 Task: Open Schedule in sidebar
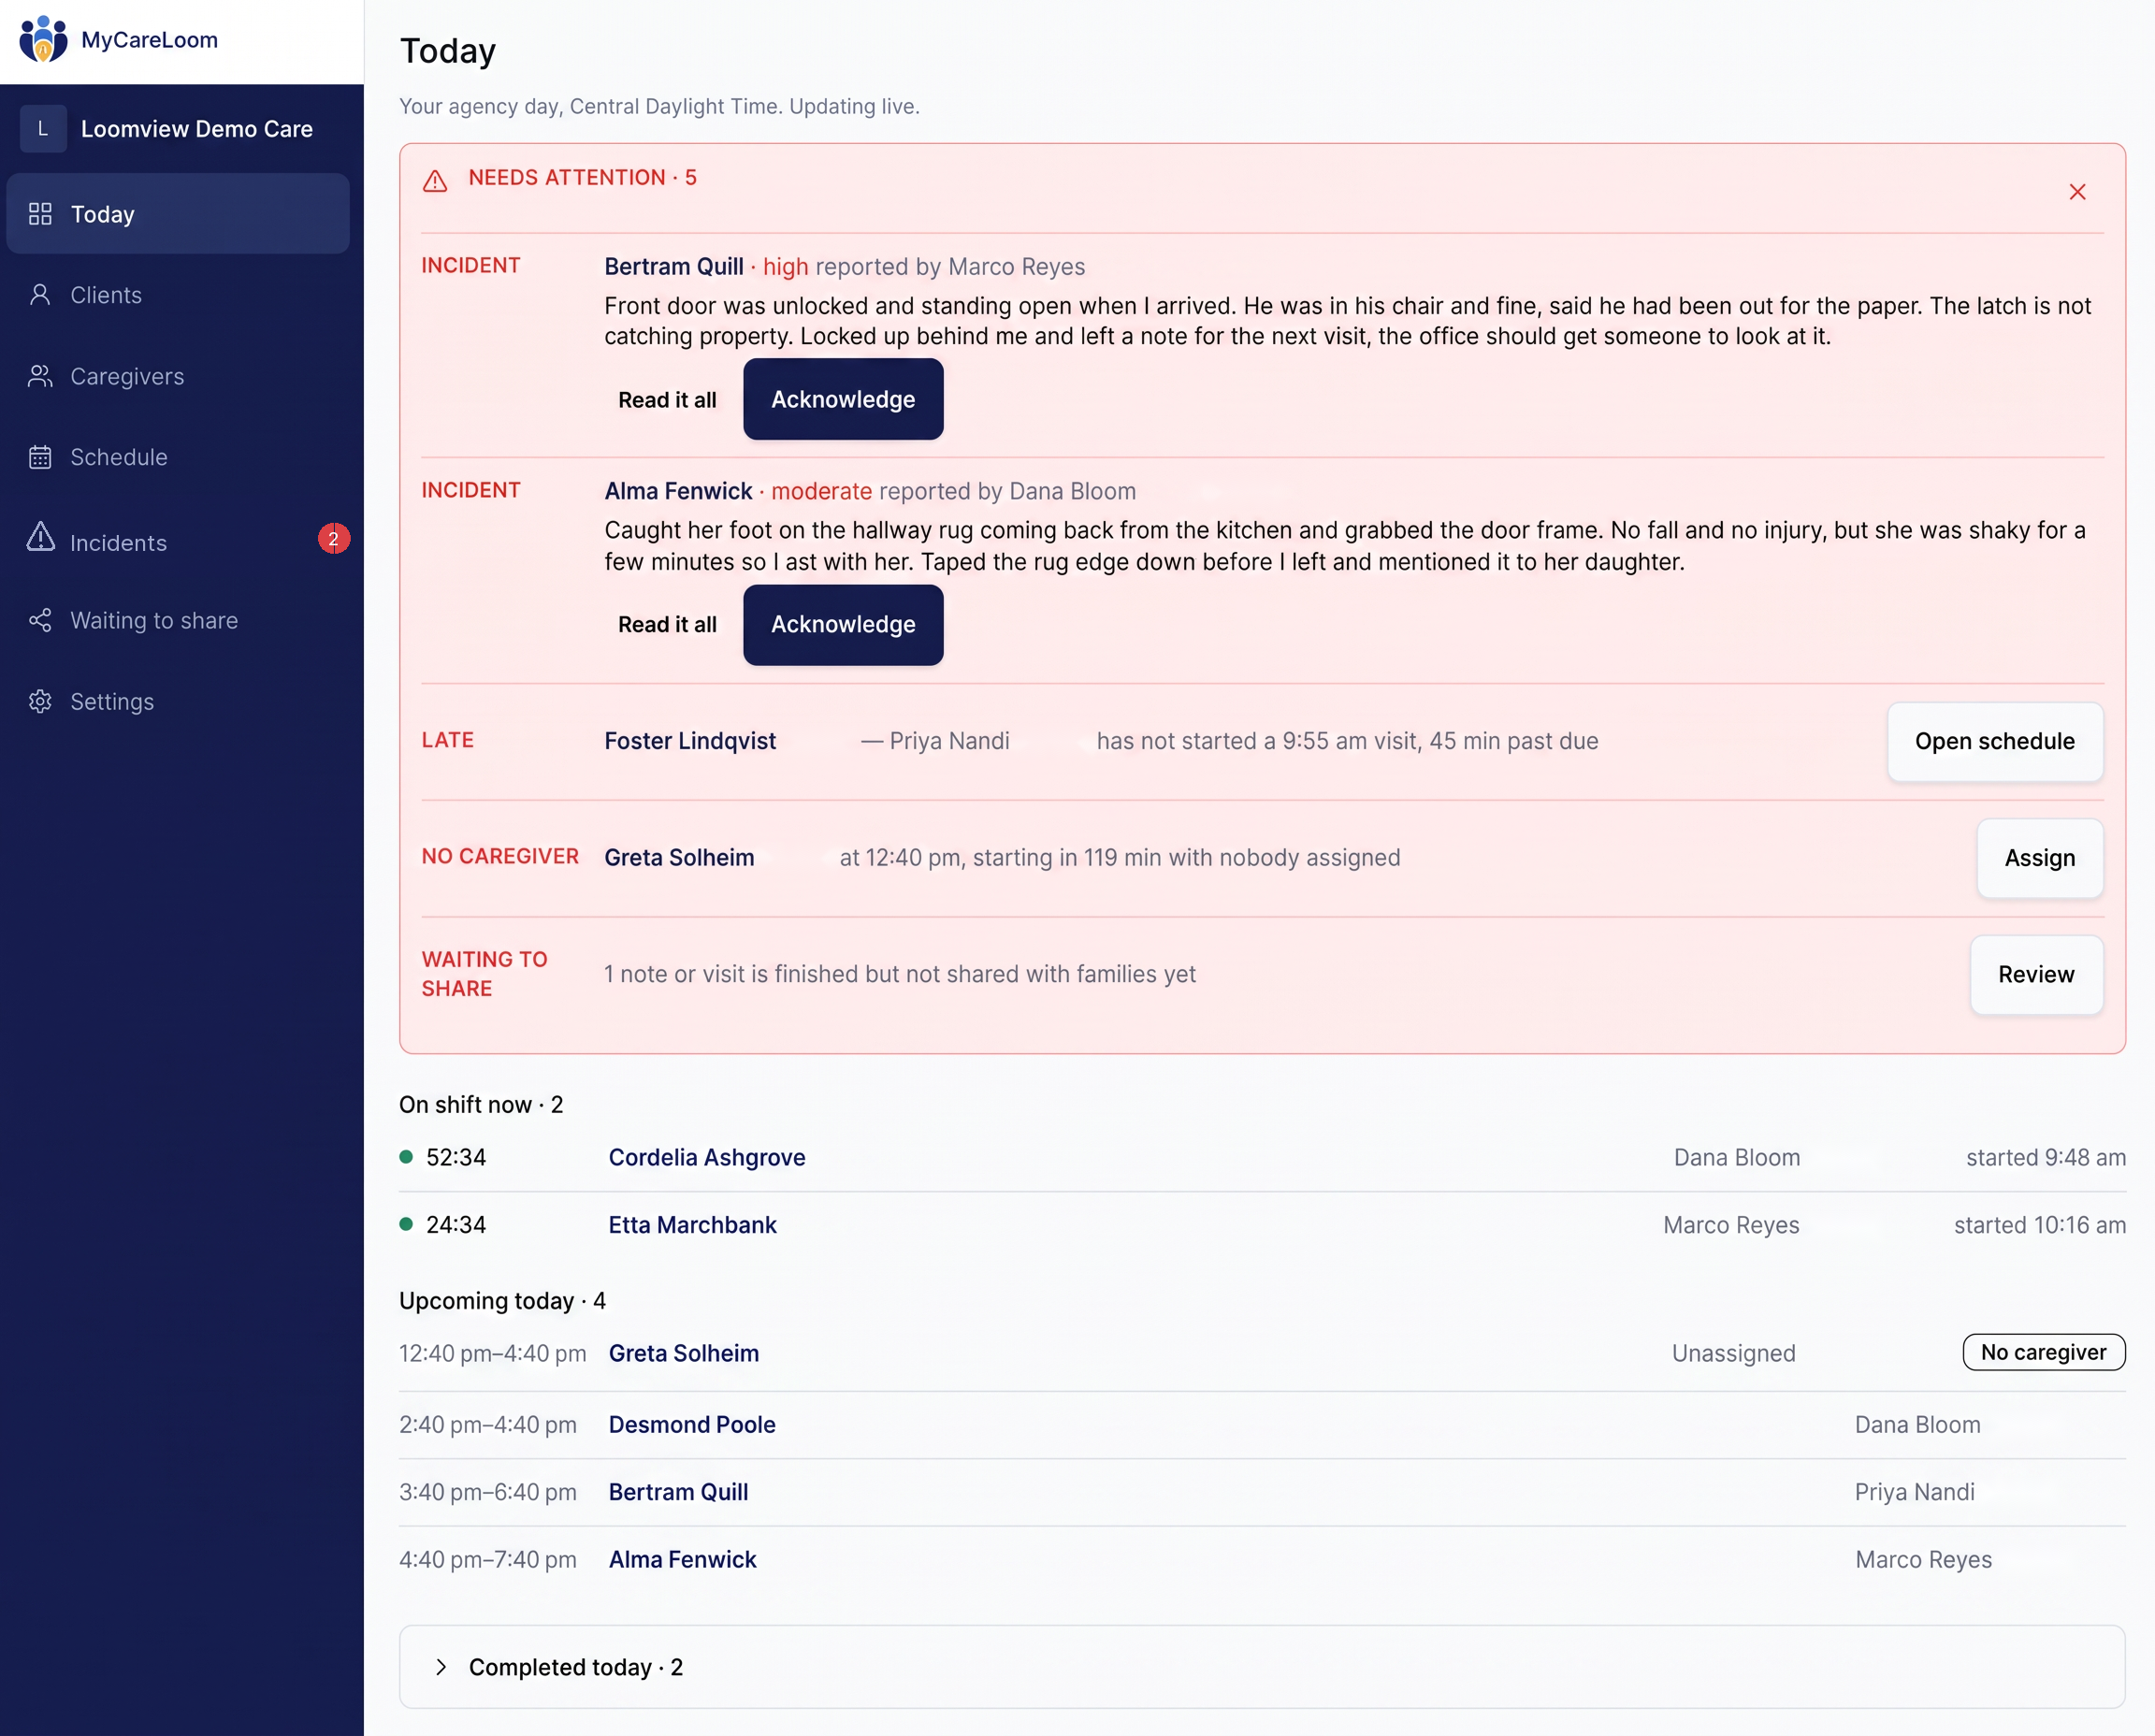coord(178,457)
